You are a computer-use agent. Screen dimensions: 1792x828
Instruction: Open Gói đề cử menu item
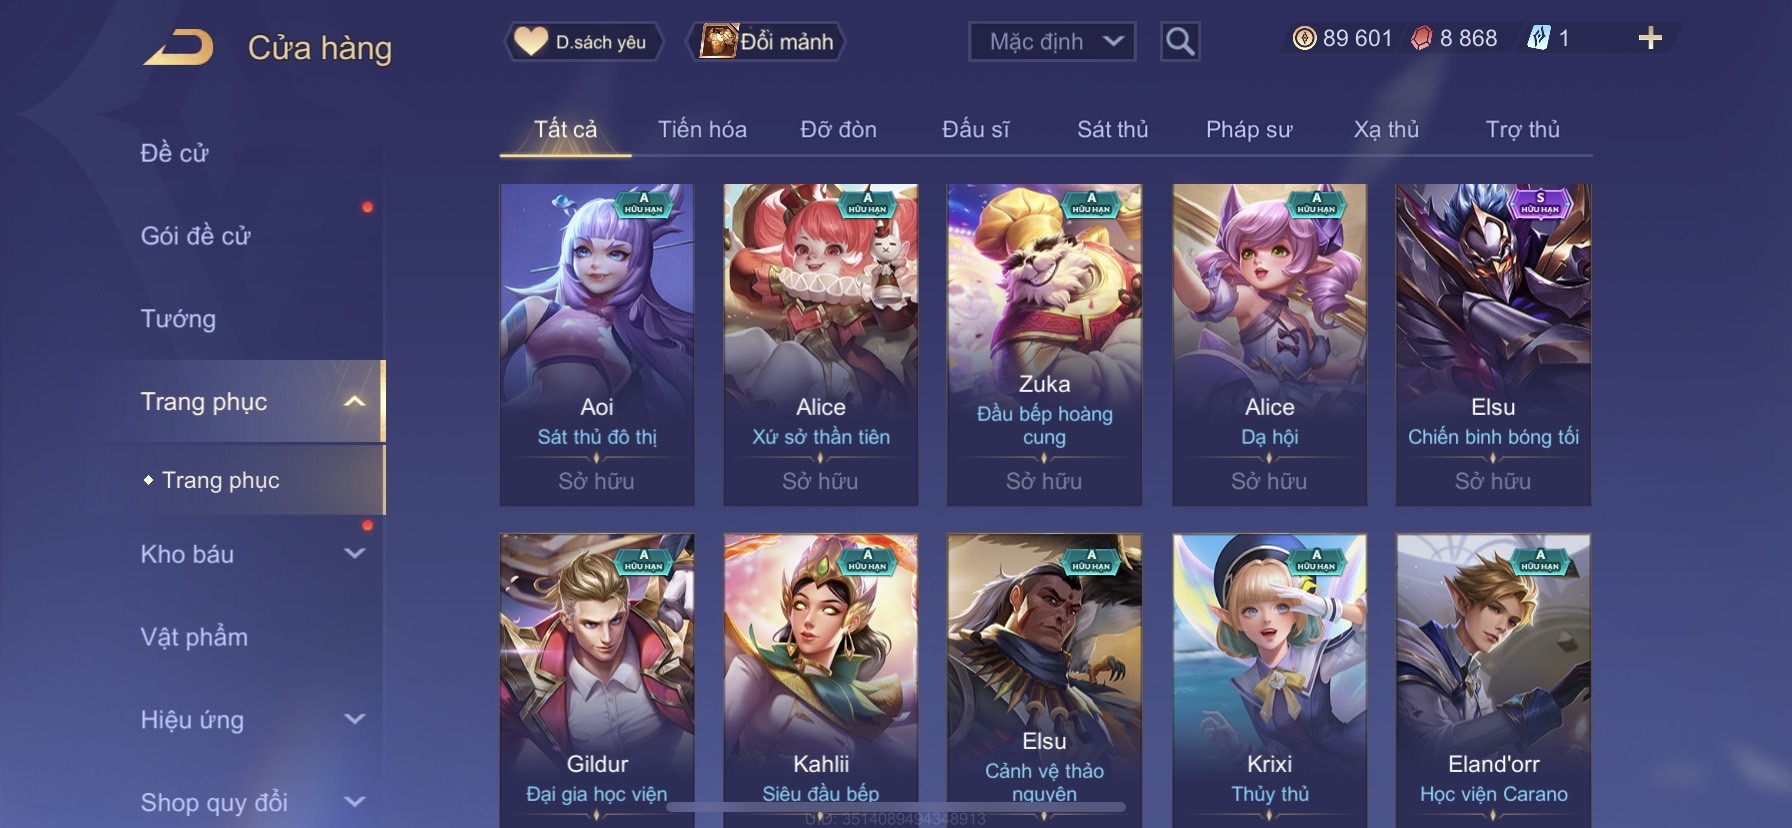tap(195, 236)
